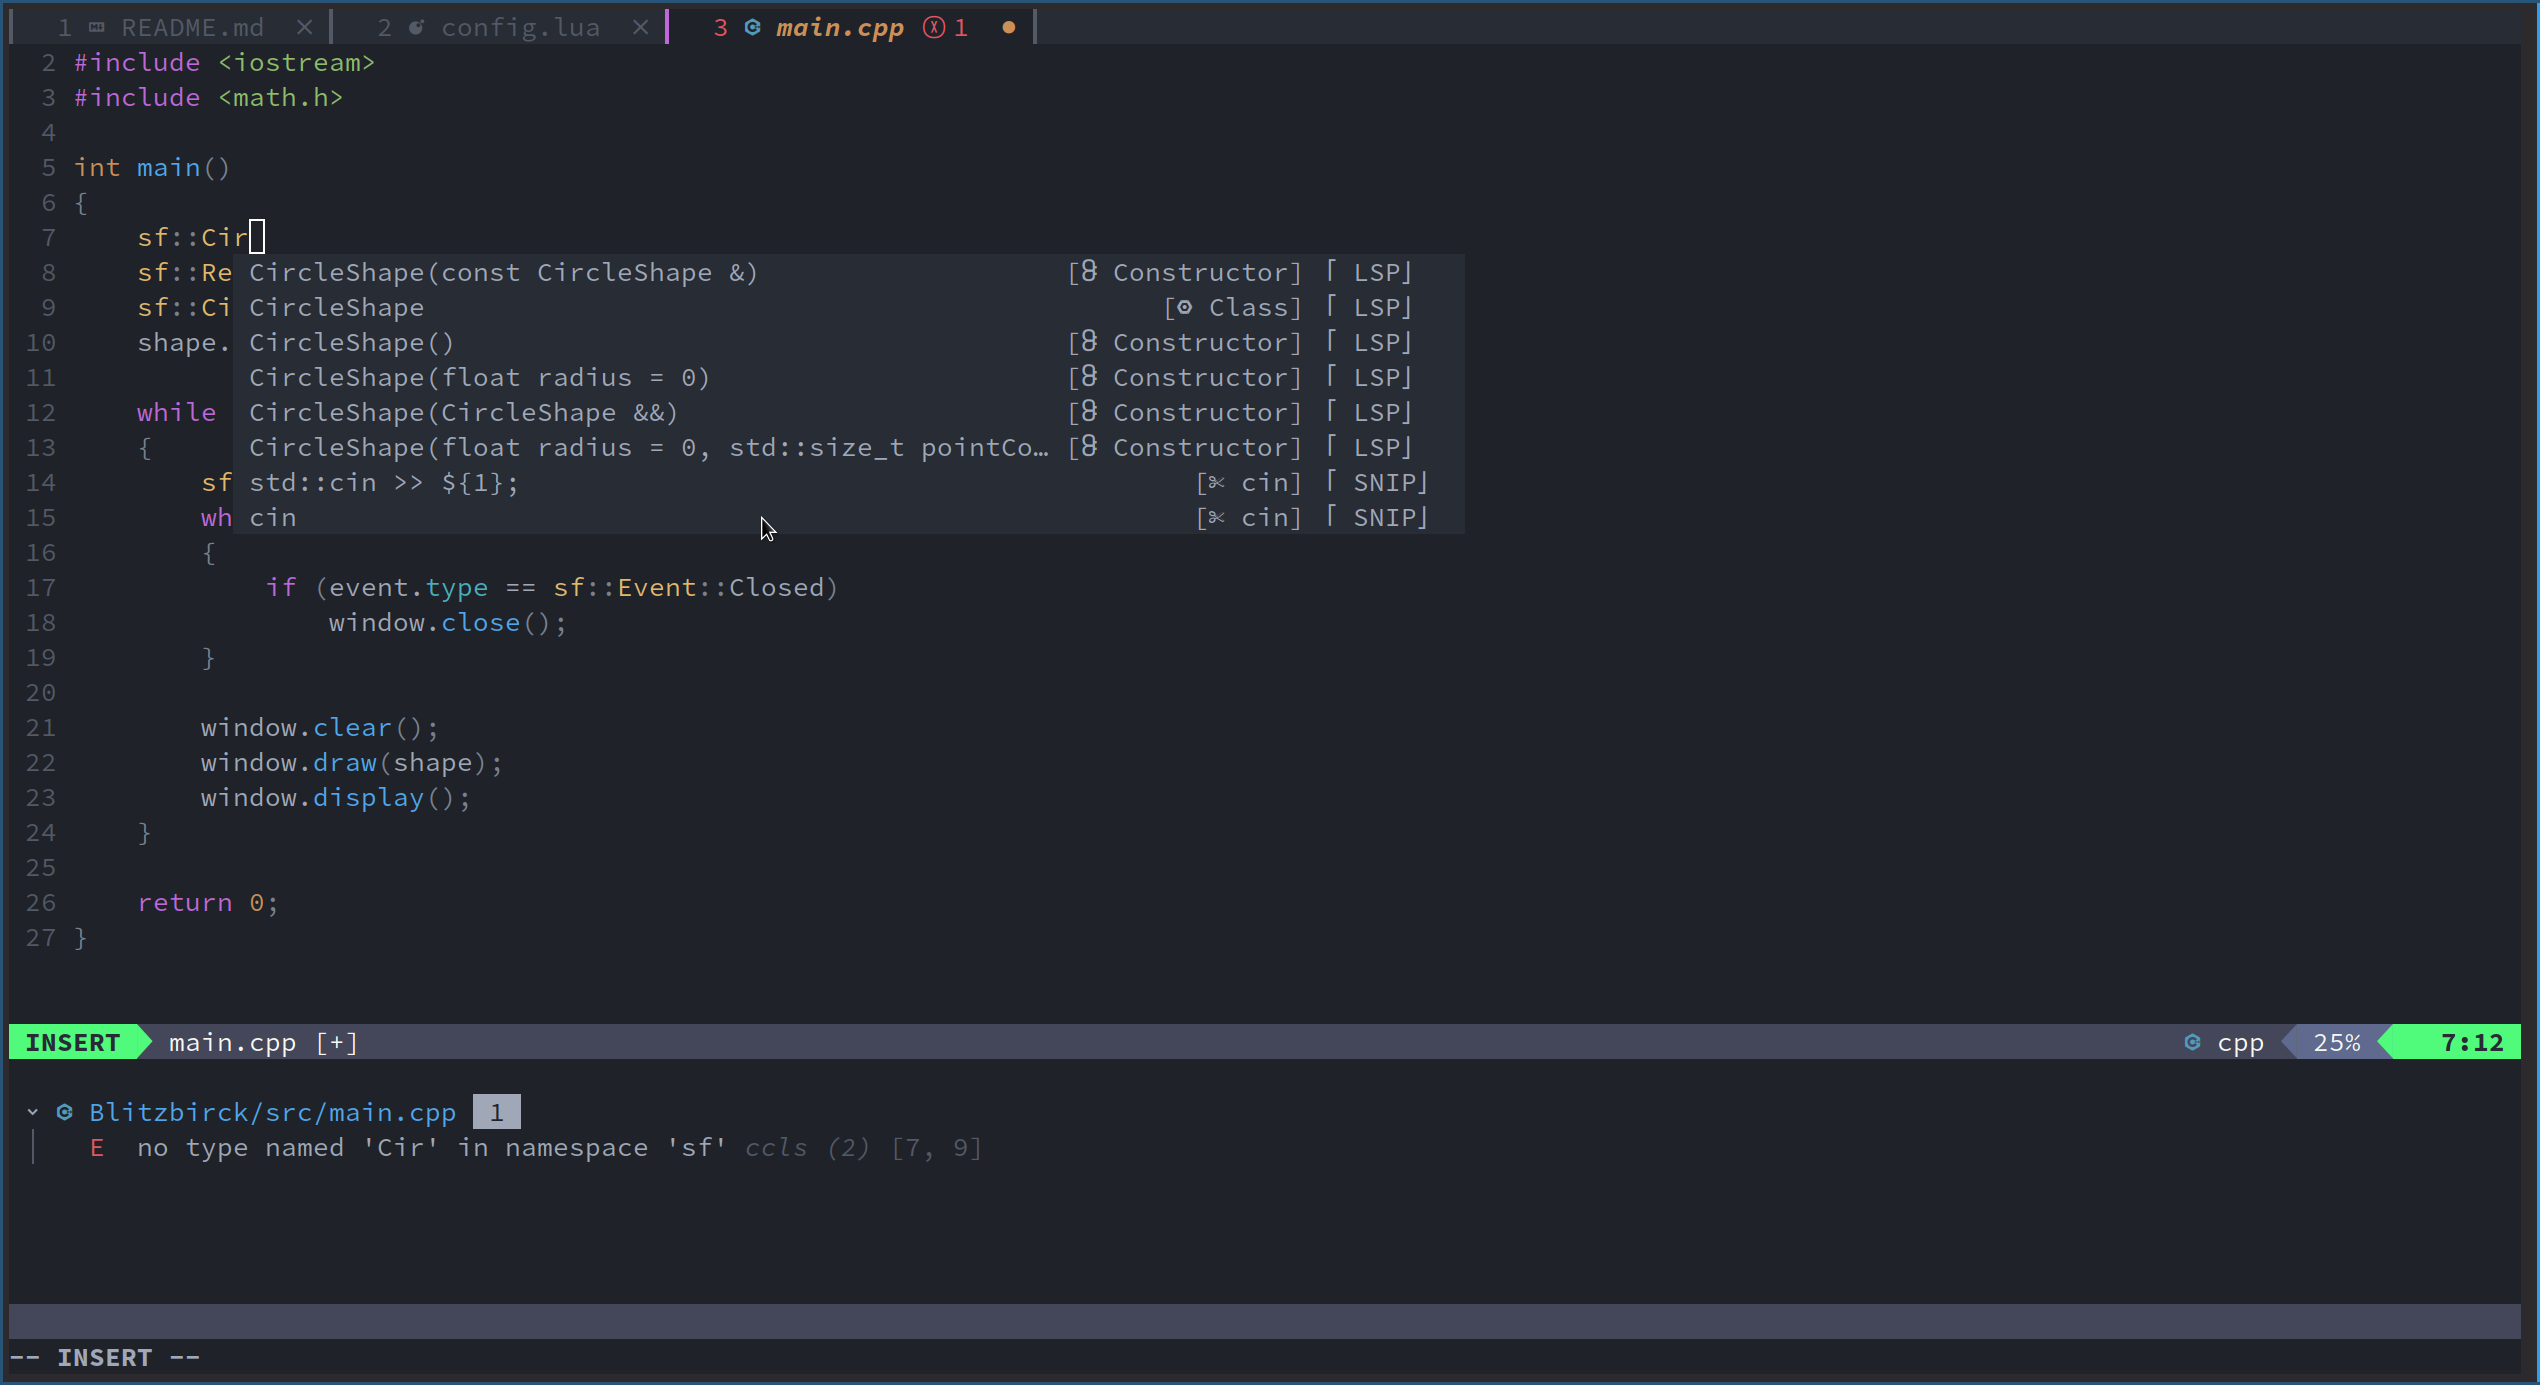Viewport: 2540px width, 1385px height.
Task: Click the lua icon on config.lua tab
Action: (x=417, y=28)
